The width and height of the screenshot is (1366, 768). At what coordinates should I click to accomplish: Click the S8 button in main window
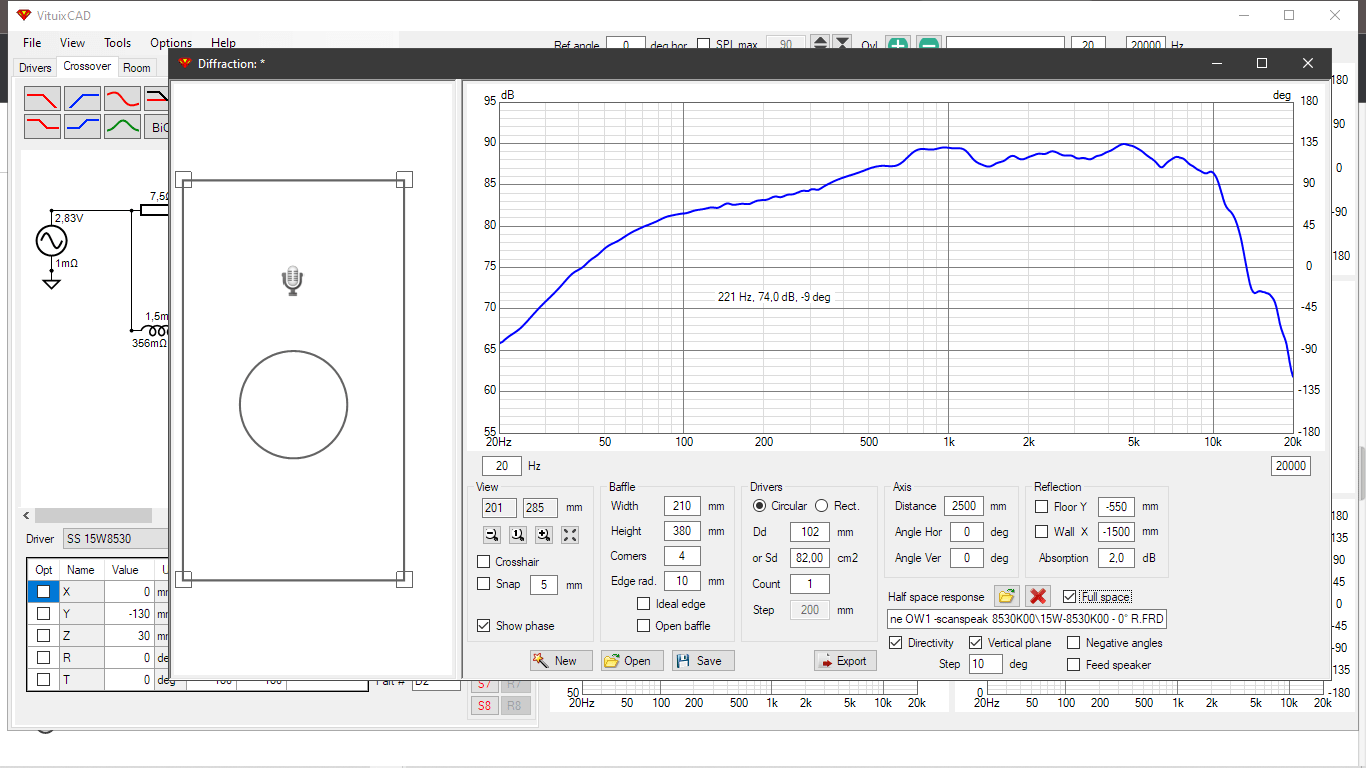tap(484, 705)
